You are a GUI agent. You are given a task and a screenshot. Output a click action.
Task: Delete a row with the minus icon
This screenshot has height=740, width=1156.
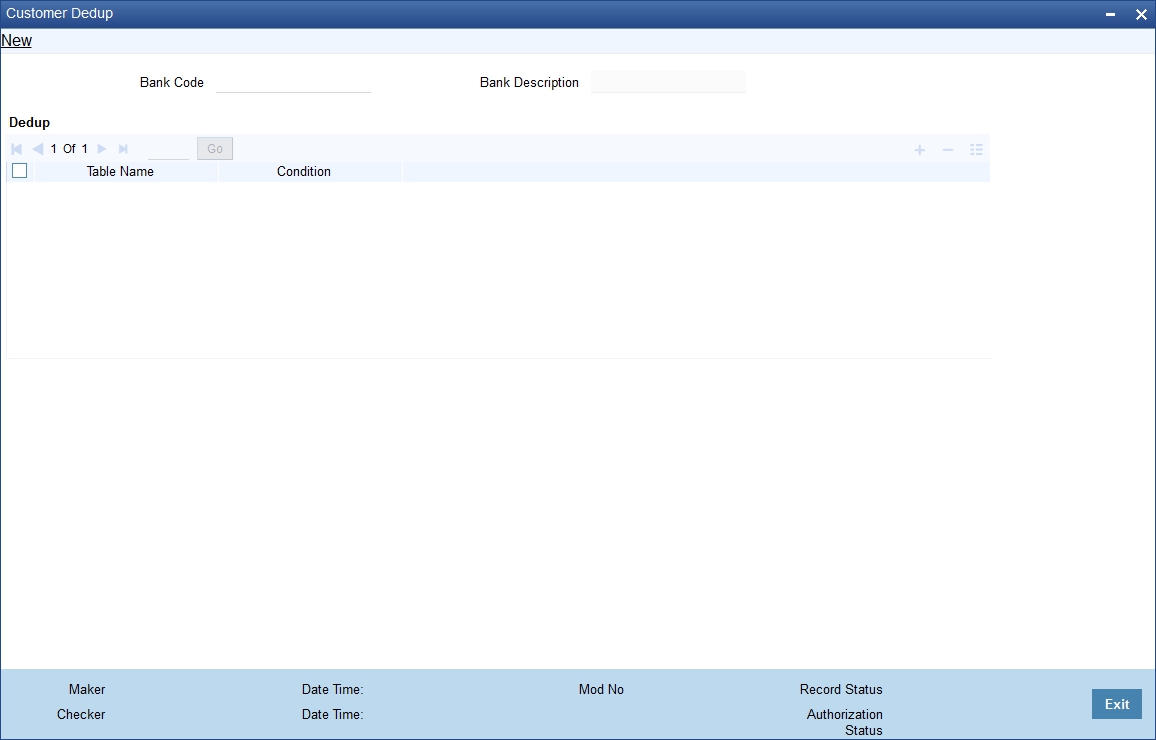[947, 150]
